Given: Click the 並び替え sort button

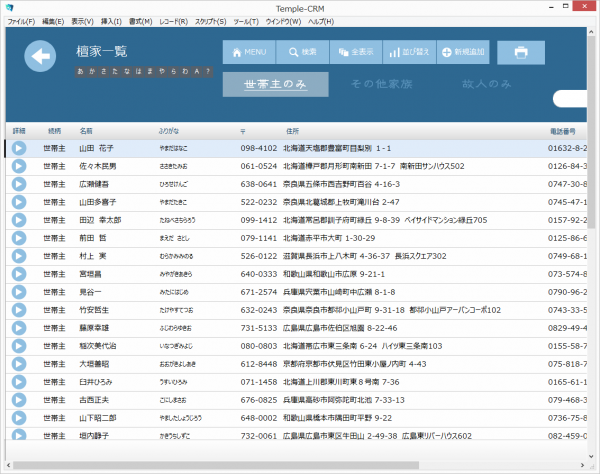Looking at the screenshot, I should (409, 52).
